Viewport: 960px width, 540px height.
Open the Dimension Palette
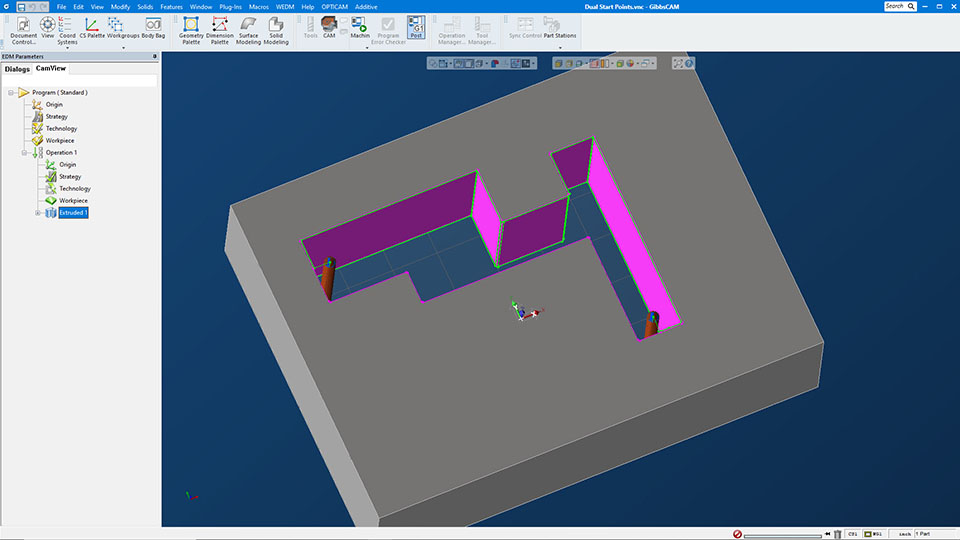tap(219, 28)
